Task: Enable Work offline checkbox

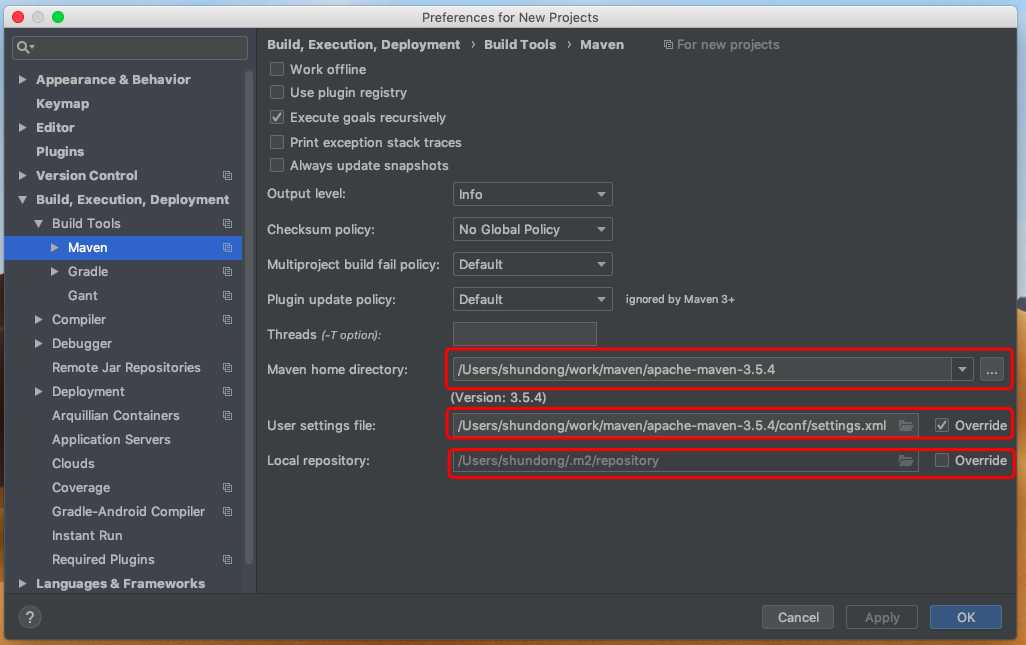Action: 277,69
